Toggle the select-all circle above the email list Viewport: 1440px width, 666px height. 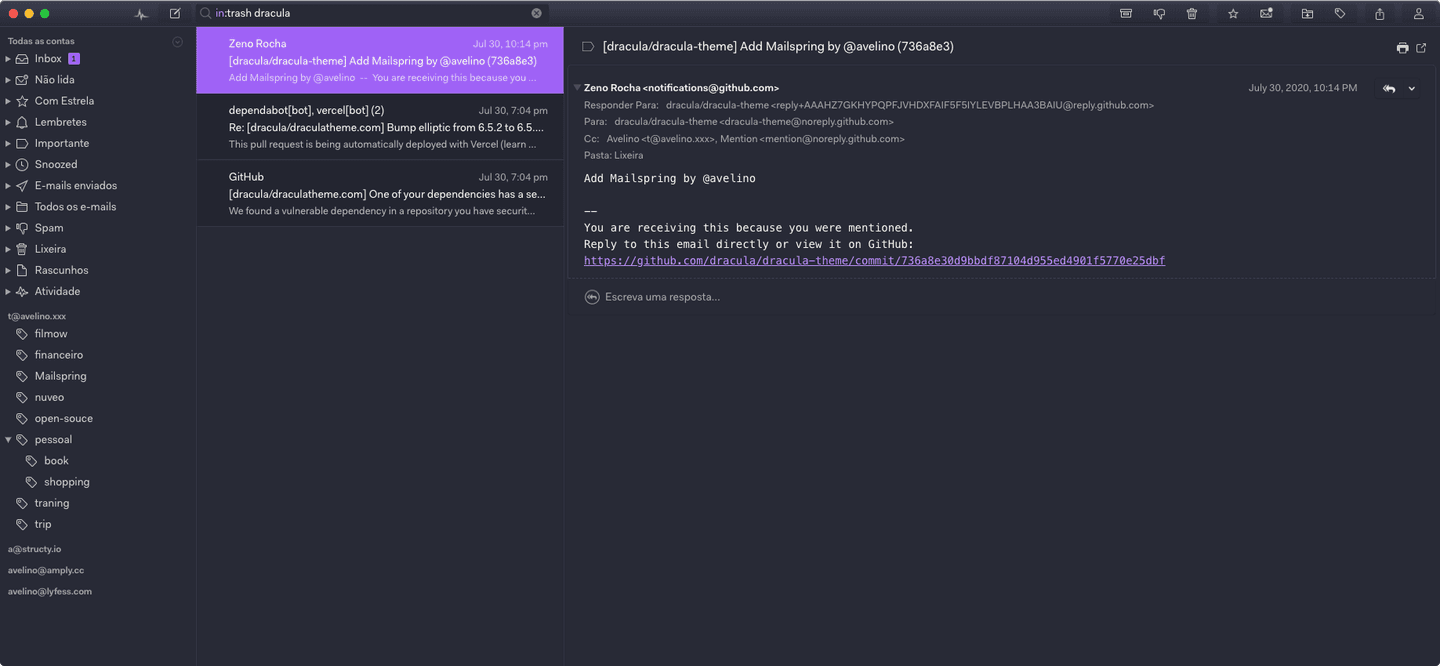pos(177,42)
